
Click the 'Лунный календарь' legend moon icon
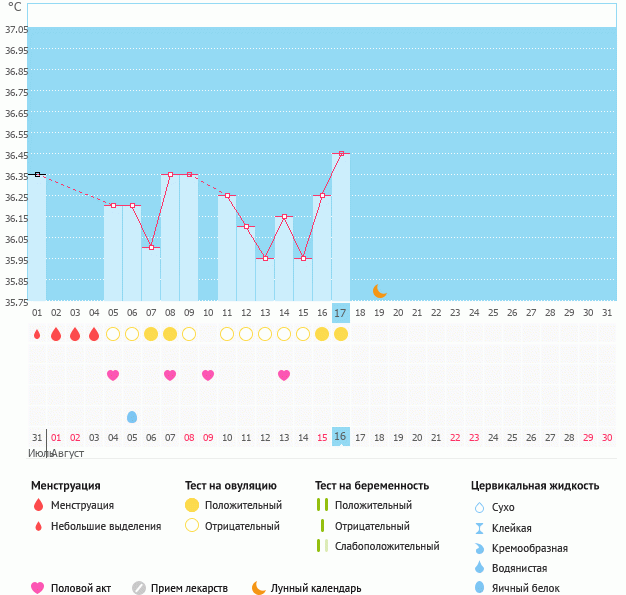[x=259, y=588]
